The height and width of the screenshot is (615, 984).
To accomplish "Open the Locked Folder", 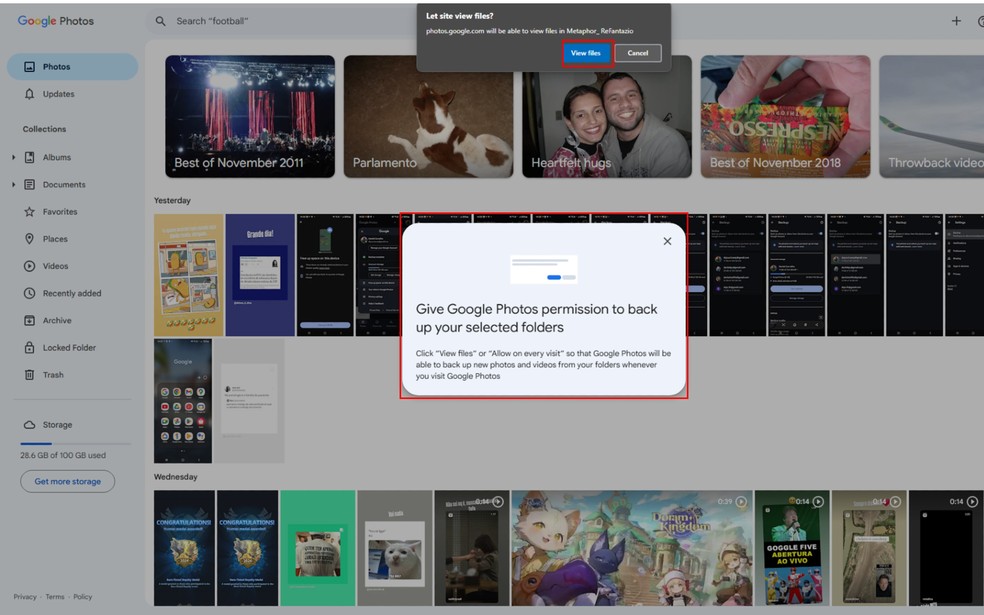I will click(68, 348).
